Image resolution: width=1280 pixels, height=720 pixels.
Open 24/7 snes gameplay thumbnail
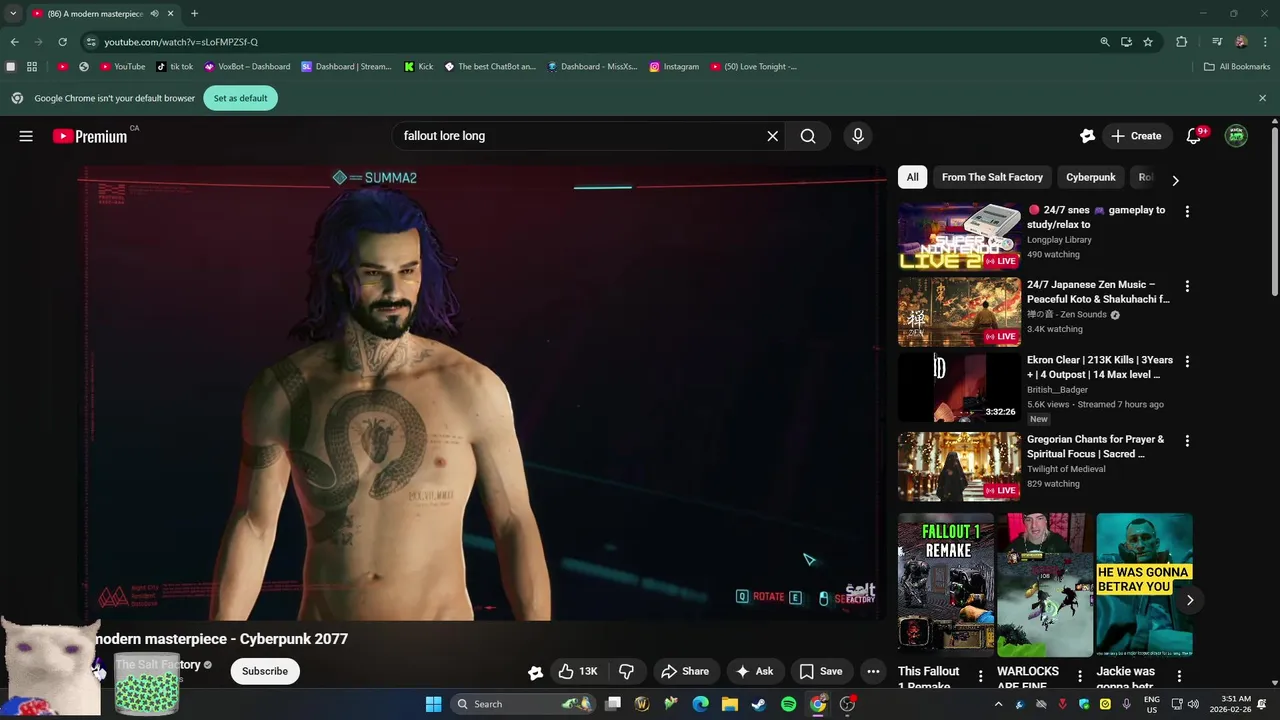[x=959, y=237]
